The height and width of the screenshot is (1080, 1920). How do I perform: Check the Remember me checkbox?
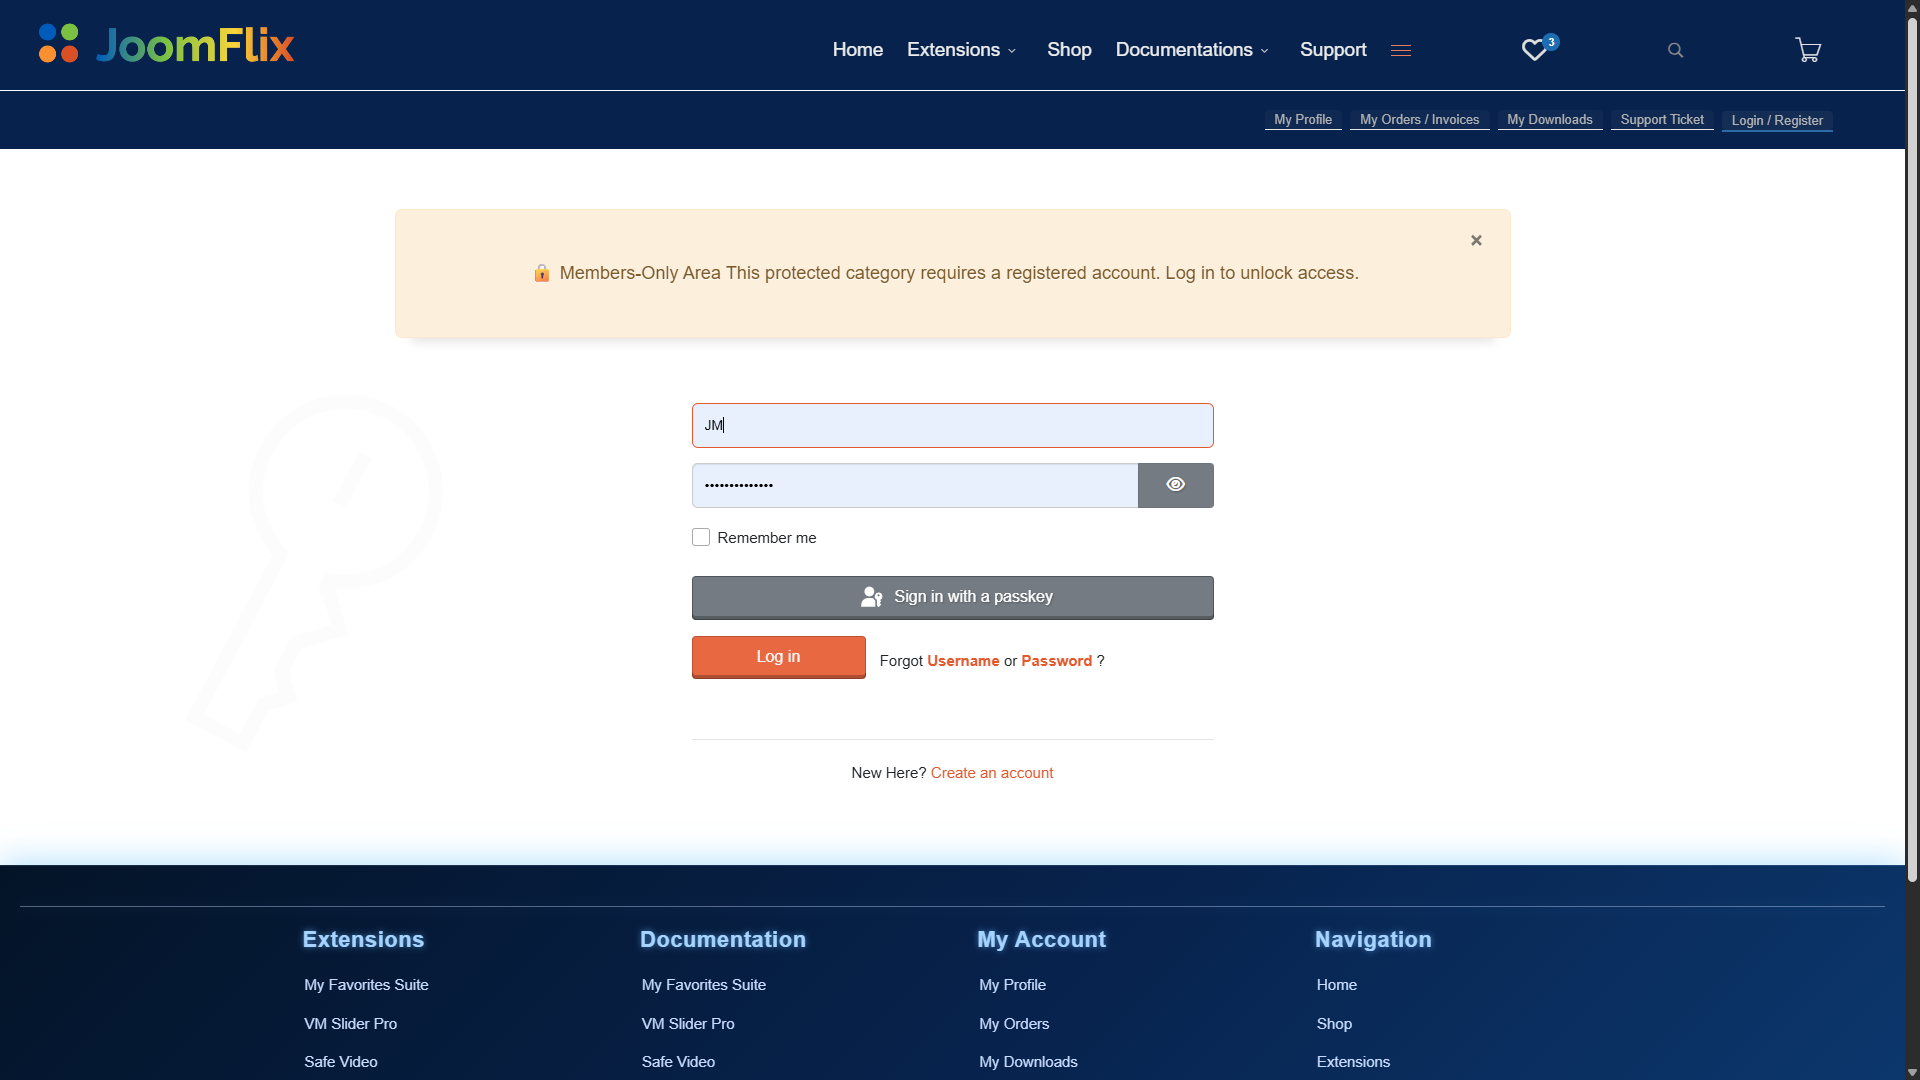point(701,537)
